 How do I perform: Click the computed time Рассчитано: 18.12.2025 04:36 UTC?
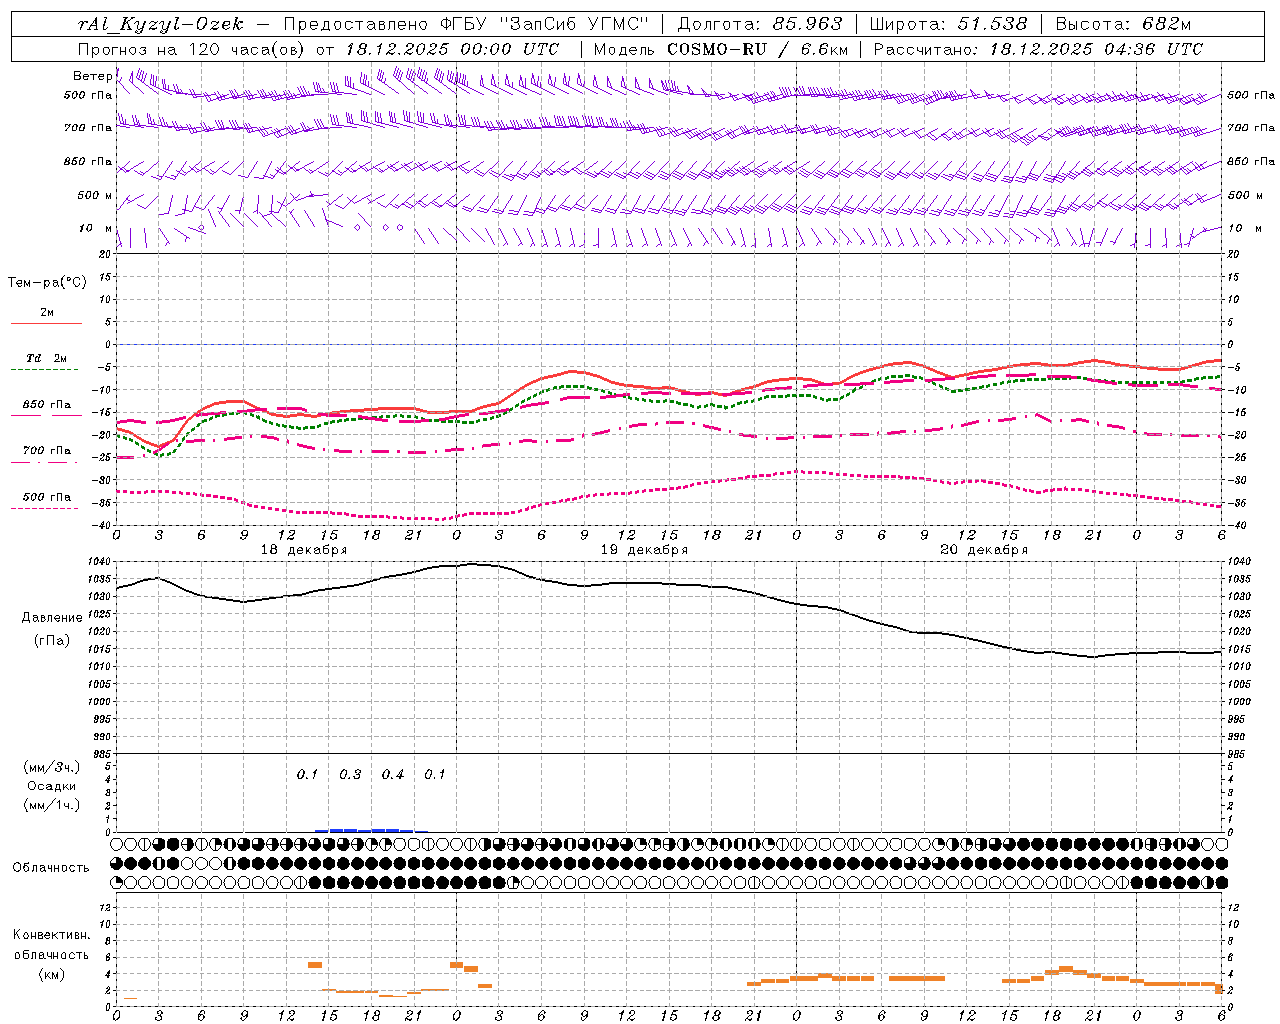click(x=1038, y=49)
